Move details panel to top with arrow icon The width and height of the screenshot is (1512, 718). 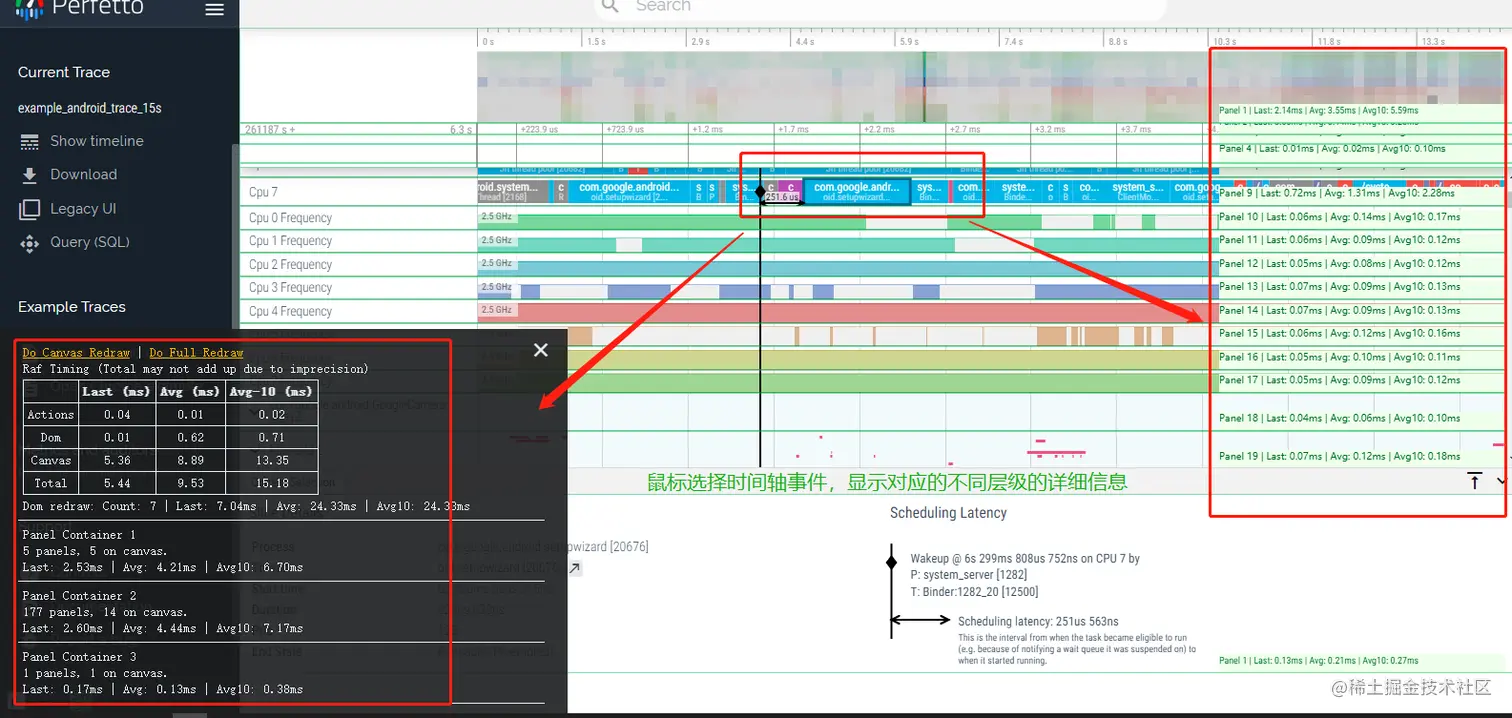(1475, 481)
